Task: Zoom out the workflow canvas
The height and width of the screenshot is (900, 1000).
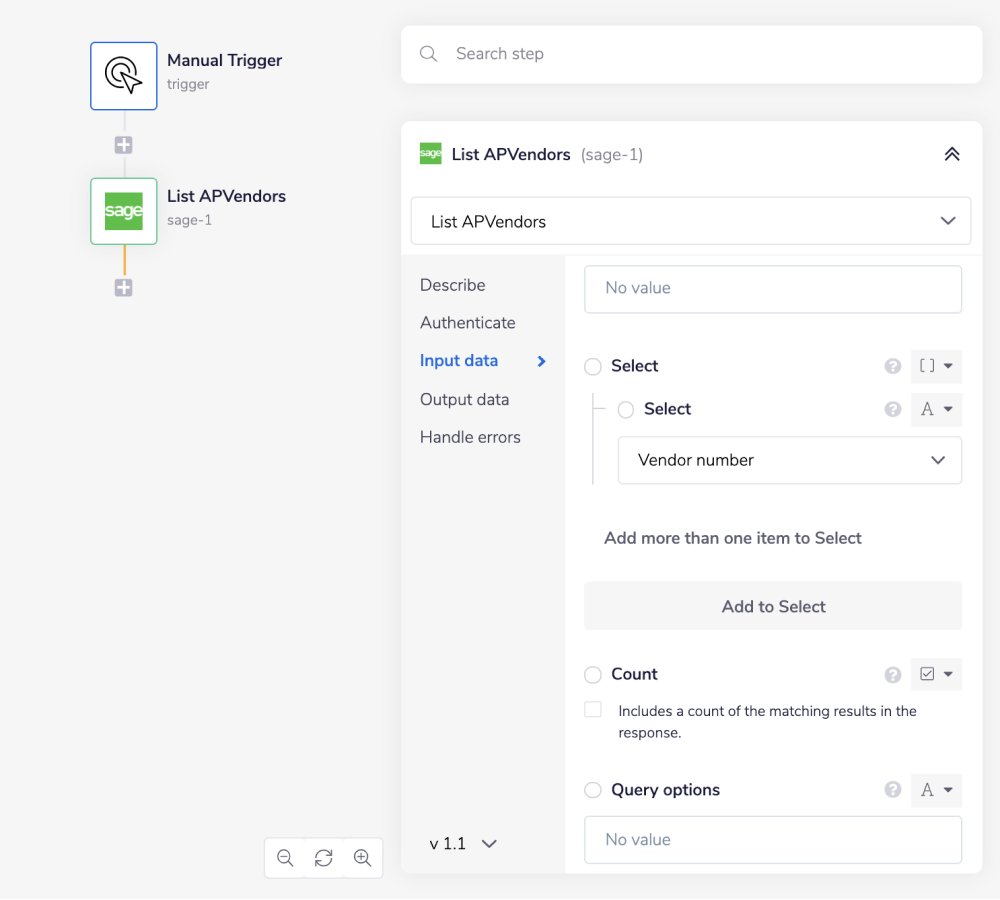Action: (x=285, y=858)
